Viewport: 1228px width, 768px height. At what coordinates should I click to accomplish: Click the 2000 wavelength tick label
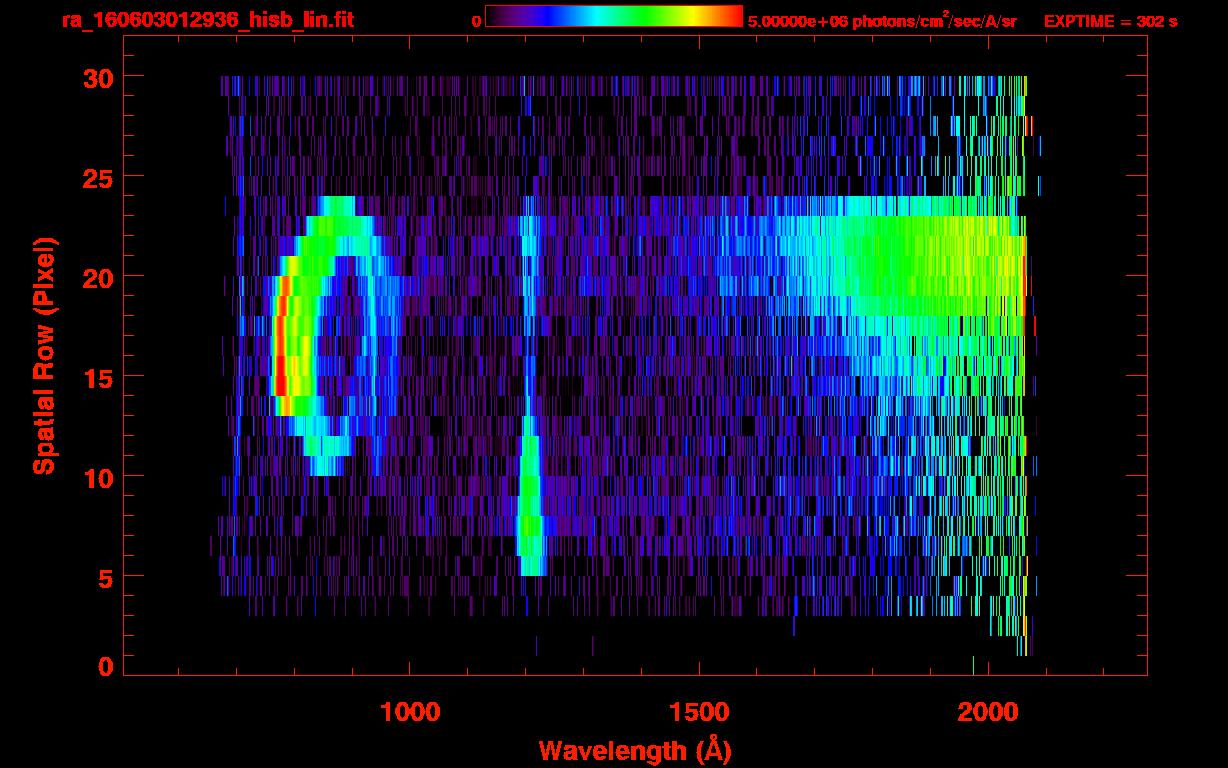pyautogui.click(x=988, y=712)
